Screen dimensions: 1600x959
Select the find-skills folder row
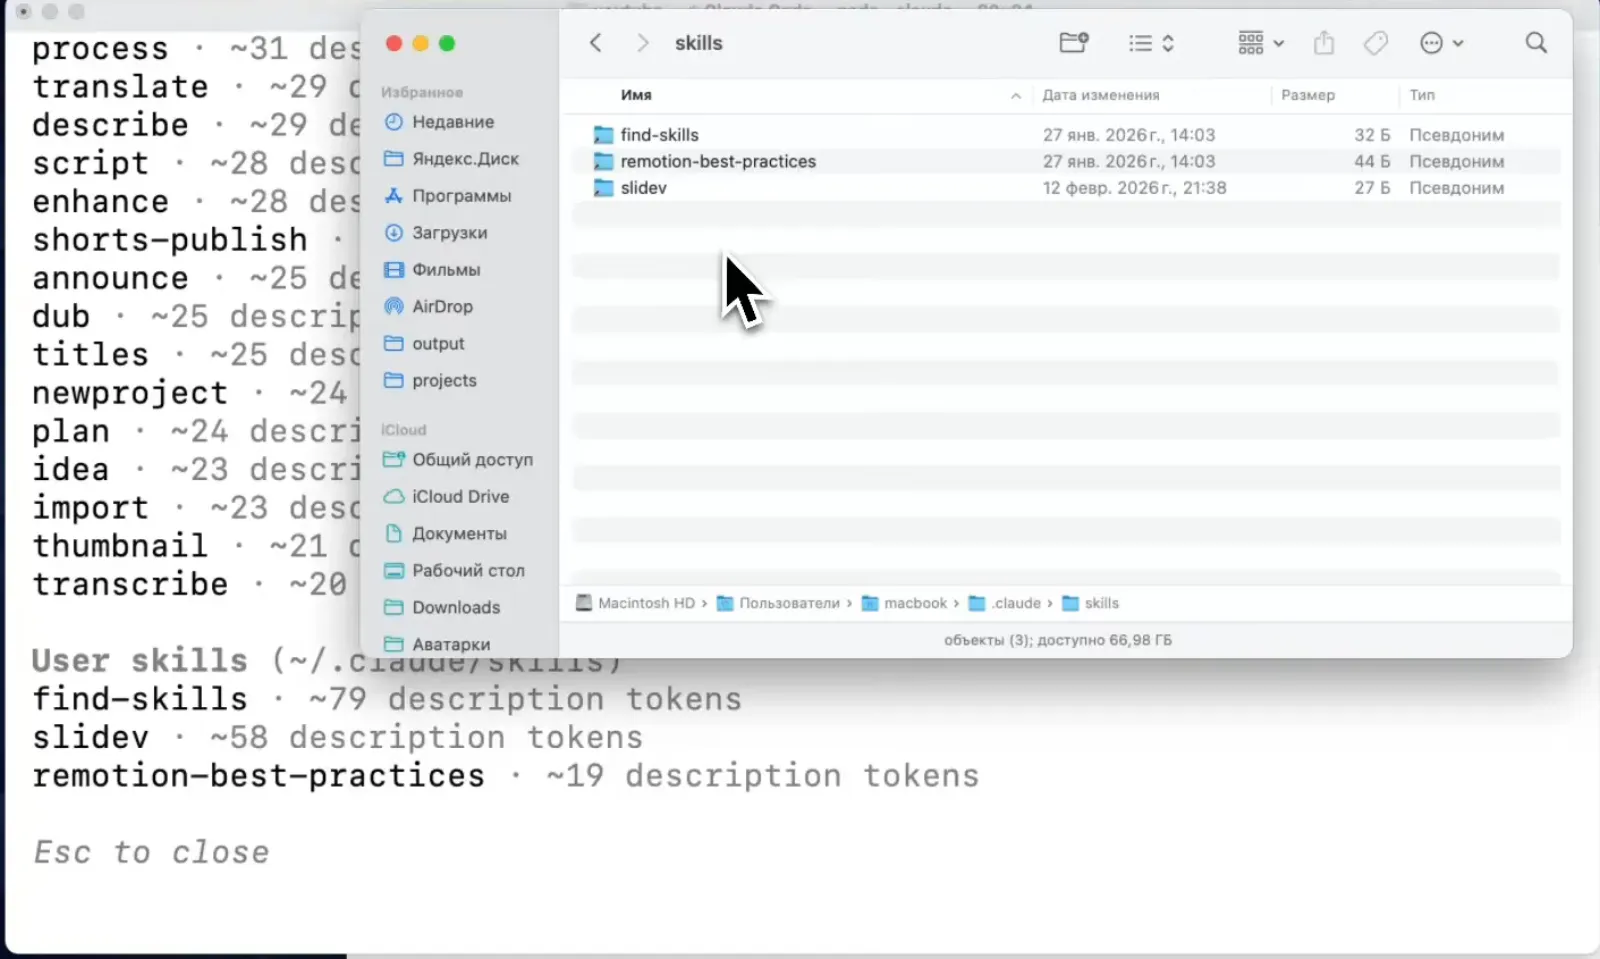pyautogui.click(x=1066, y=135)
